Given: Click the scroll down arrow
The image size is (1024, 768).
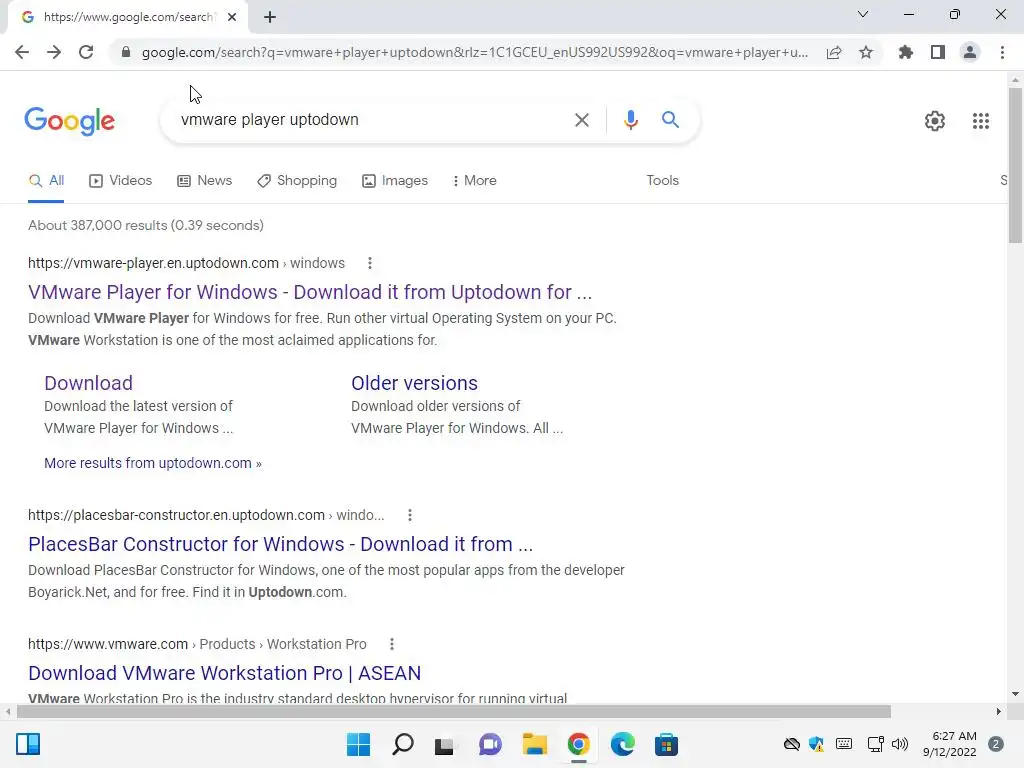Looking at the screenshot, I should point(1015,694).
